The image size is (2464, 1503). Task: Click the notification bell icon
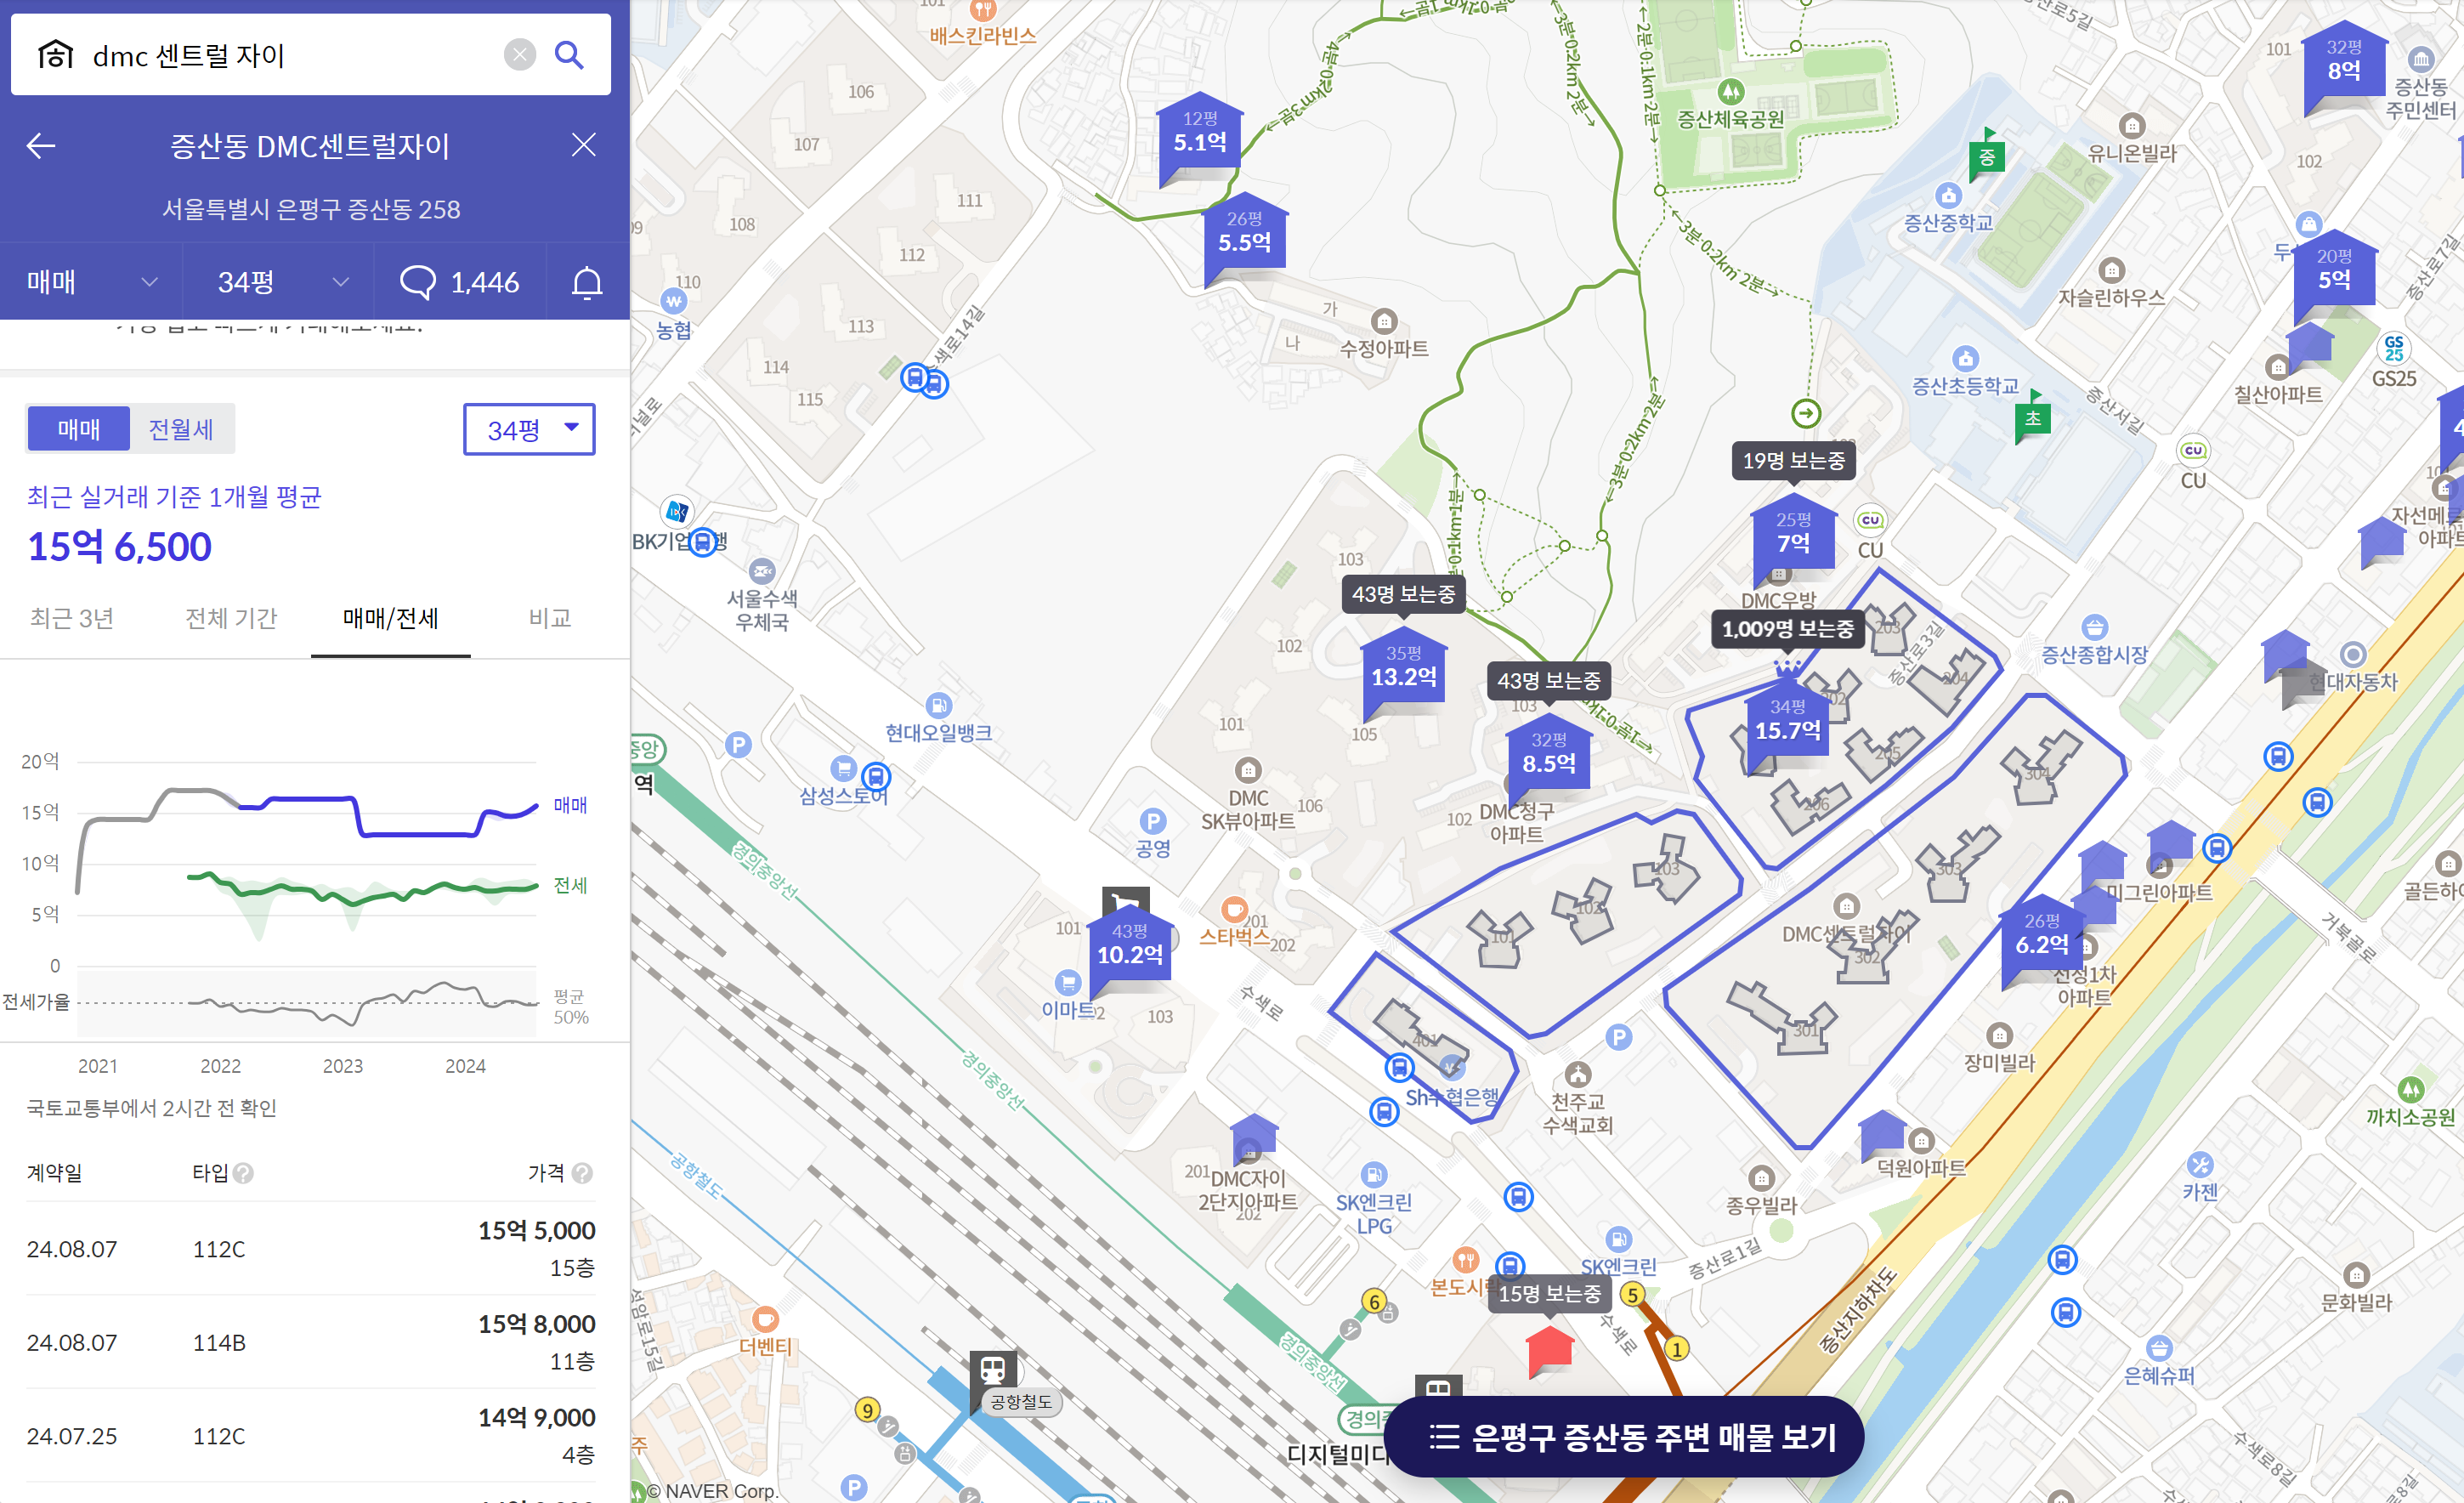587,283
